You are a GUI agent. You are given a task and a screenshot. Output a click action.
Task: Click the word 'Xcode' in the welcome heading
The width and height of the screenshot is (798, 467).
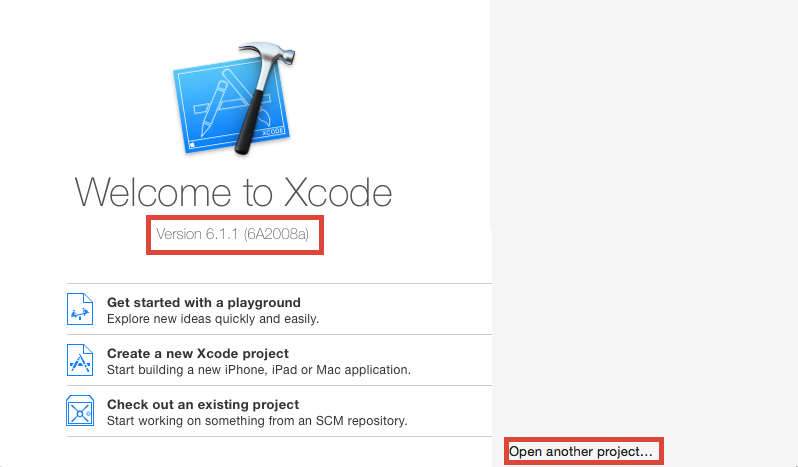[338, 191]
